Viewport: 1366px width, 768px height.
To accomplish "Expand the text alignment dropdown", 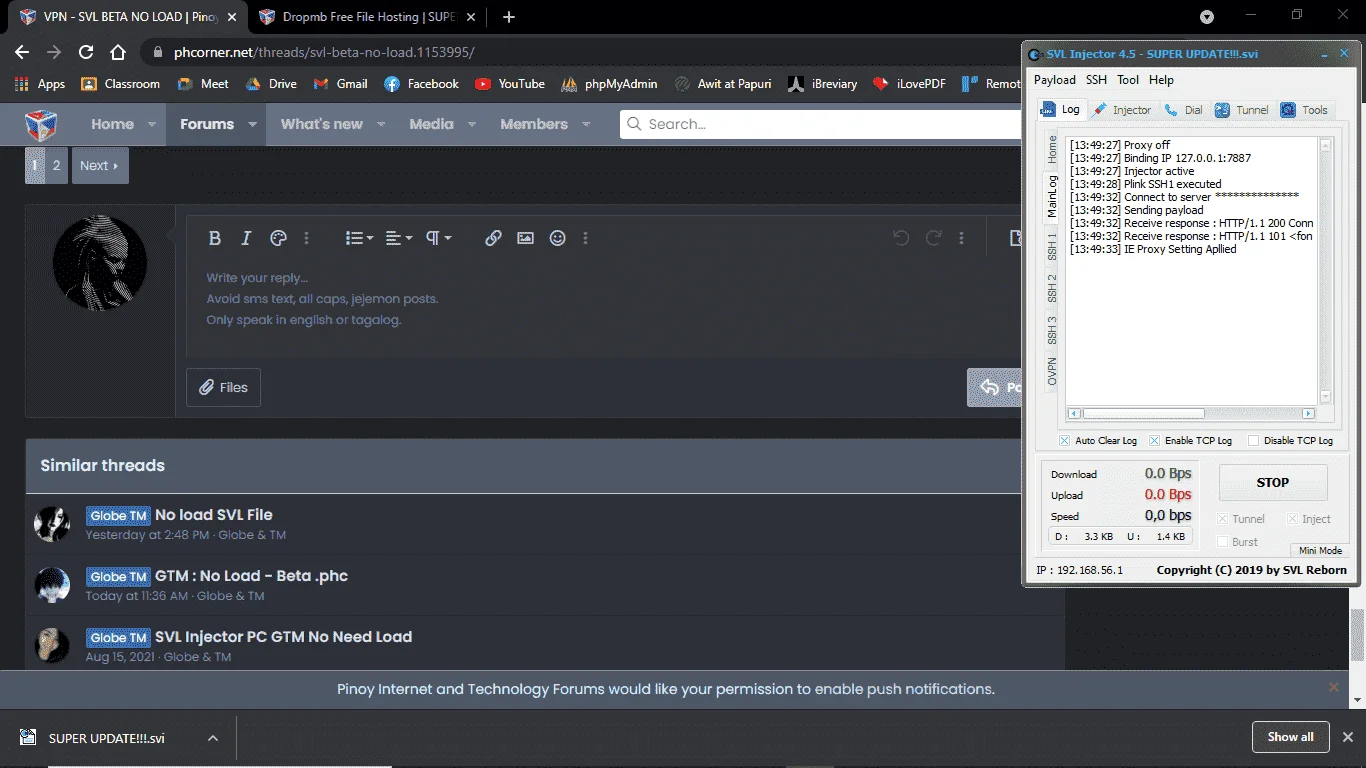I will 399,238.
